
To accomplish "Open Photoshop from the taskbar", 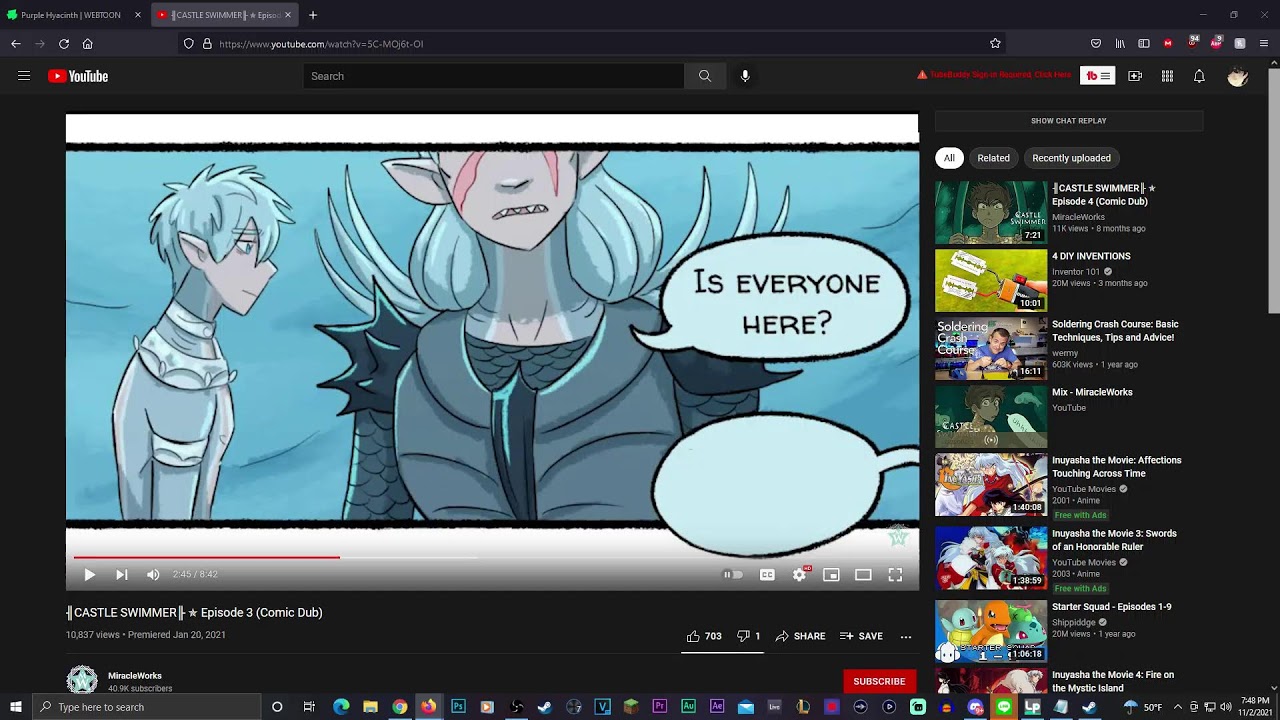I will coord(458,707).
